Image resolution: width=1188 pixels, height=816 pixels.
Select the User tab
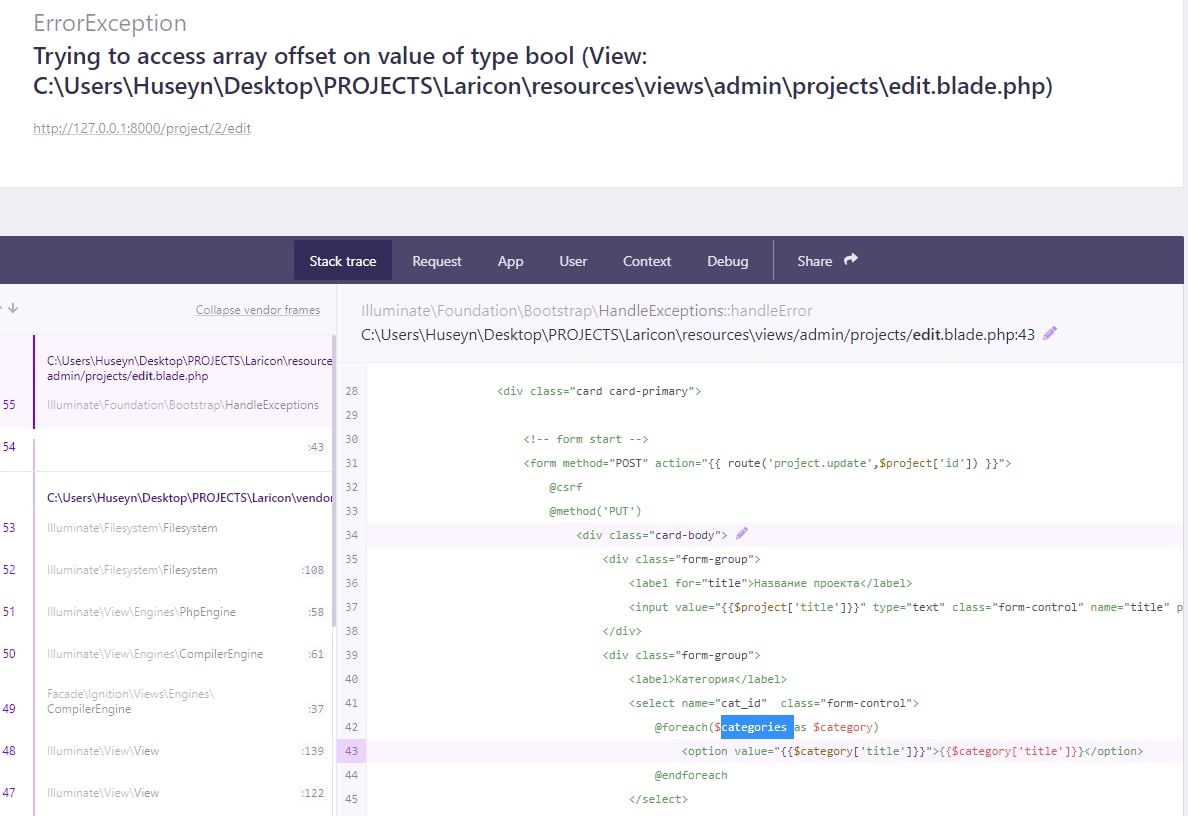click(x=573, y=261)
